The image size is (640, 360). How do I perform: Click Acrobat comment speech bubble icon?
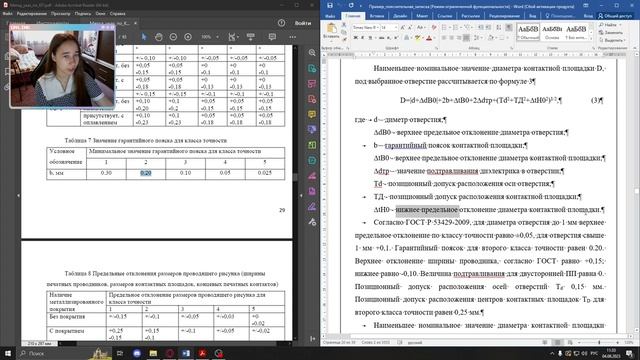pyautogui.click(x=272, y=37)
